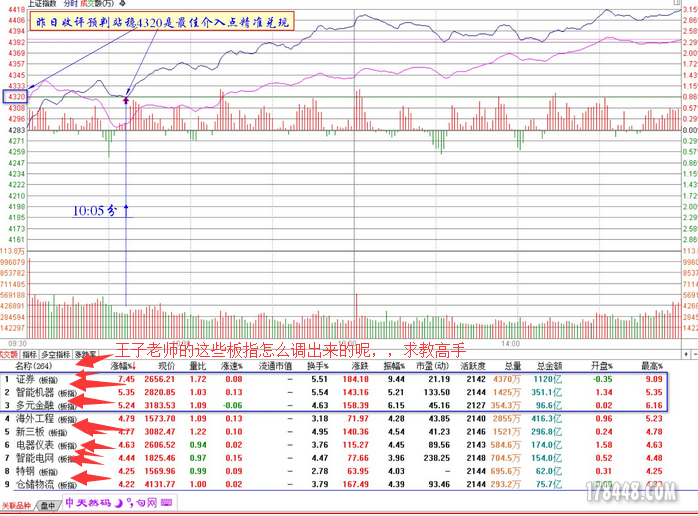The height and width of the screenshot is (516, 698).
Task: Sort by the 换手% column header
Action: (317, 366)
